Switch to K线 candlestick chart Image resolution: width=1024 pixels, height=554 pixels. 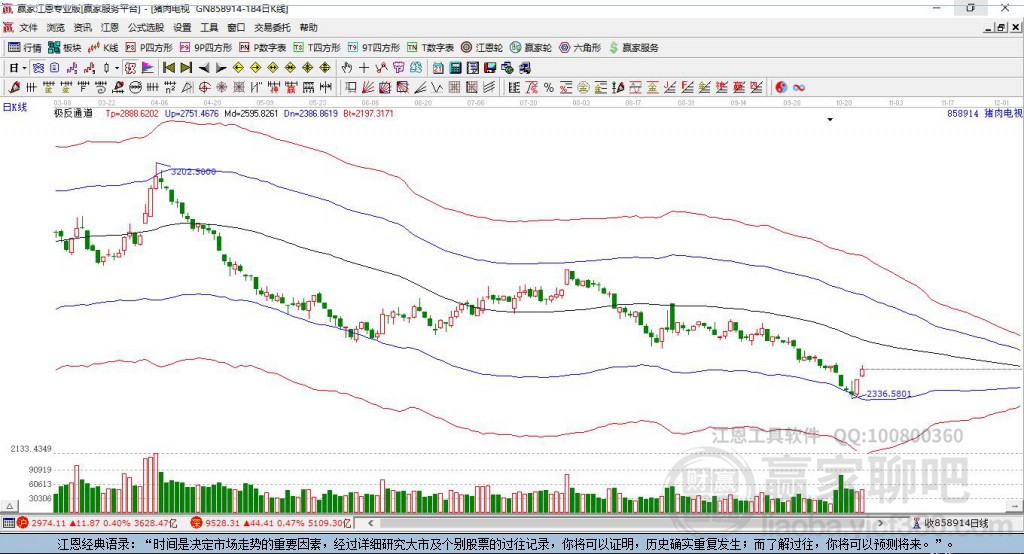pos(103,48)
